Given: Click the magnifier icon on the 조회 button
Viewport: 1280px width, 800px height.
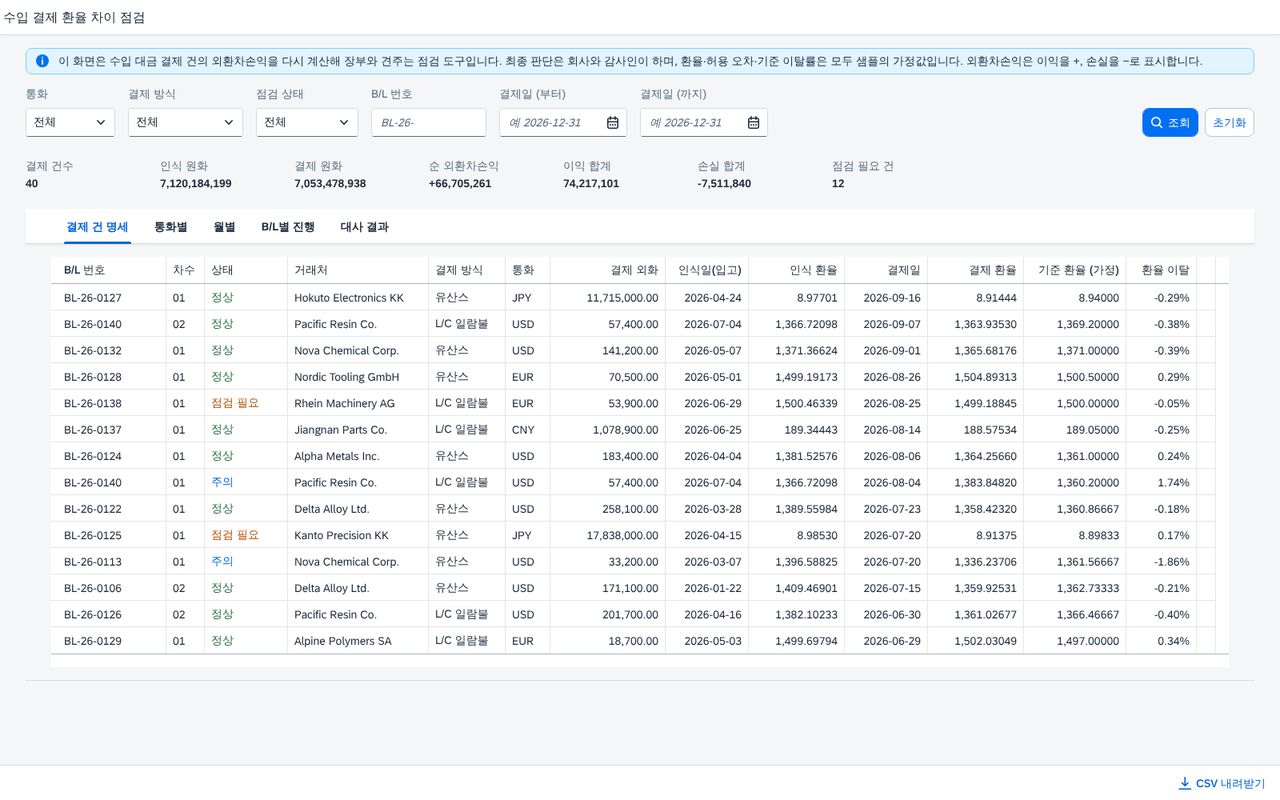Looking at the screenshot, I should 1156,123.
